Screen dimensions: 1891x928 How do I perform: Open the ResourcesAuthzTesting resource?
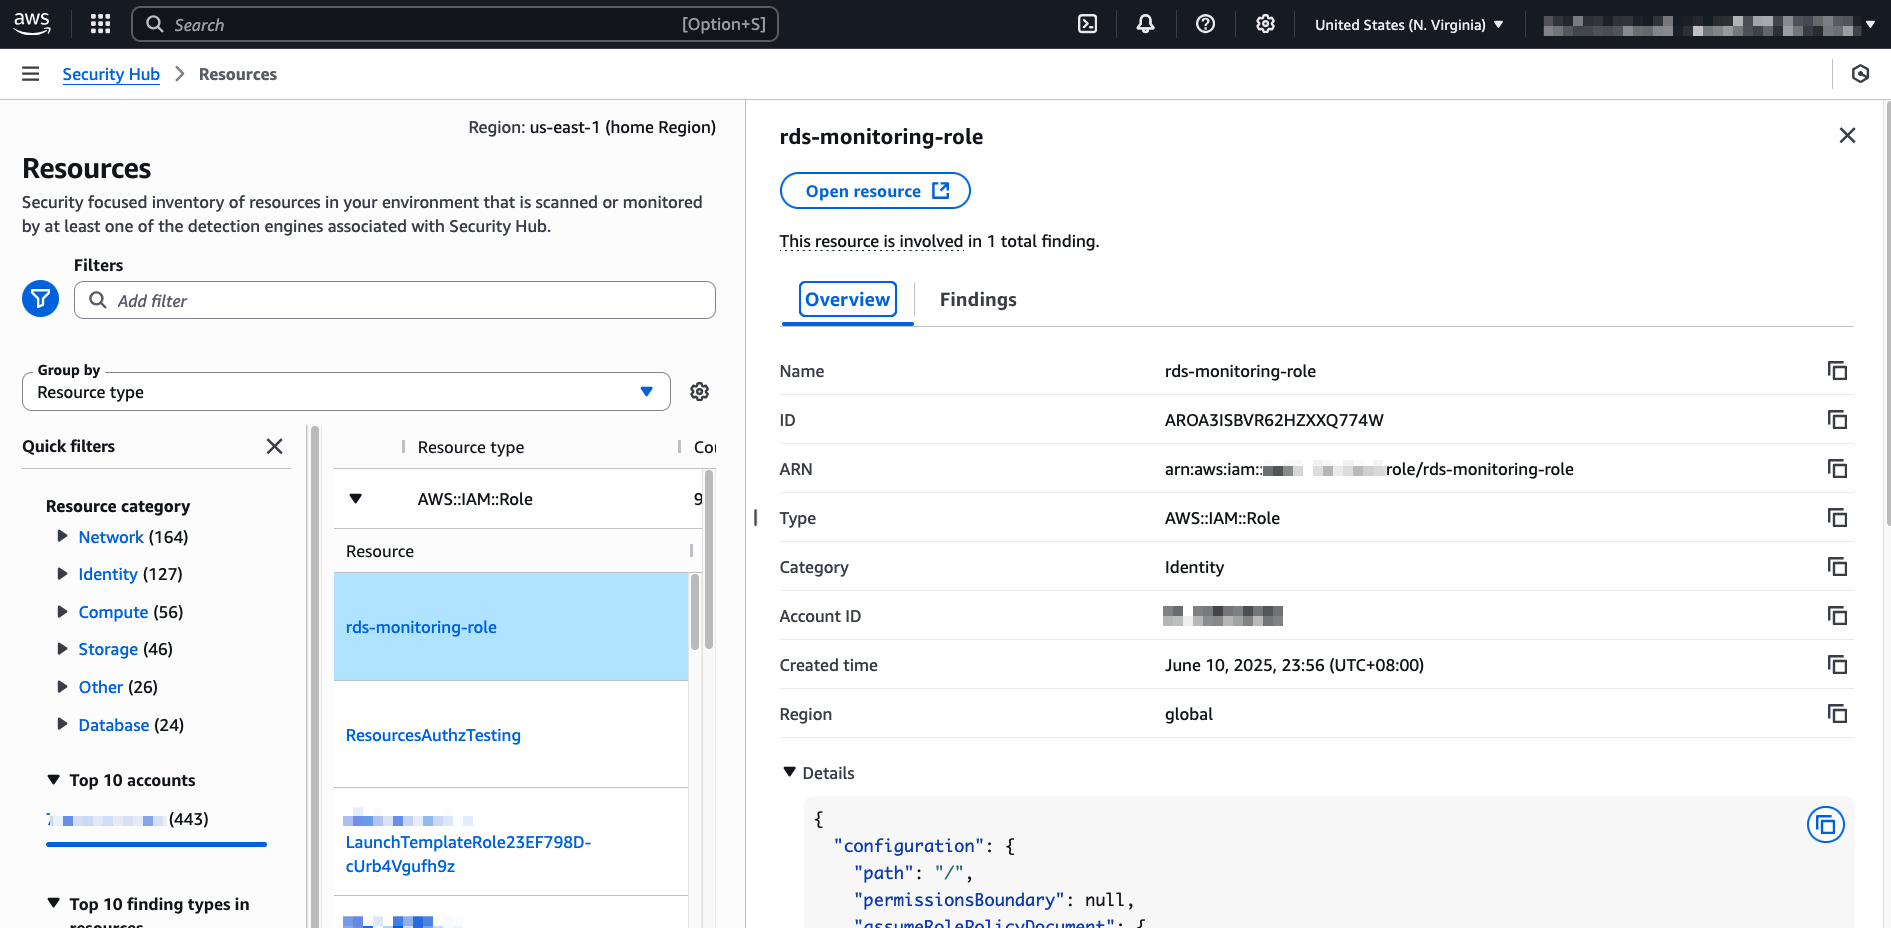(433, 735)
